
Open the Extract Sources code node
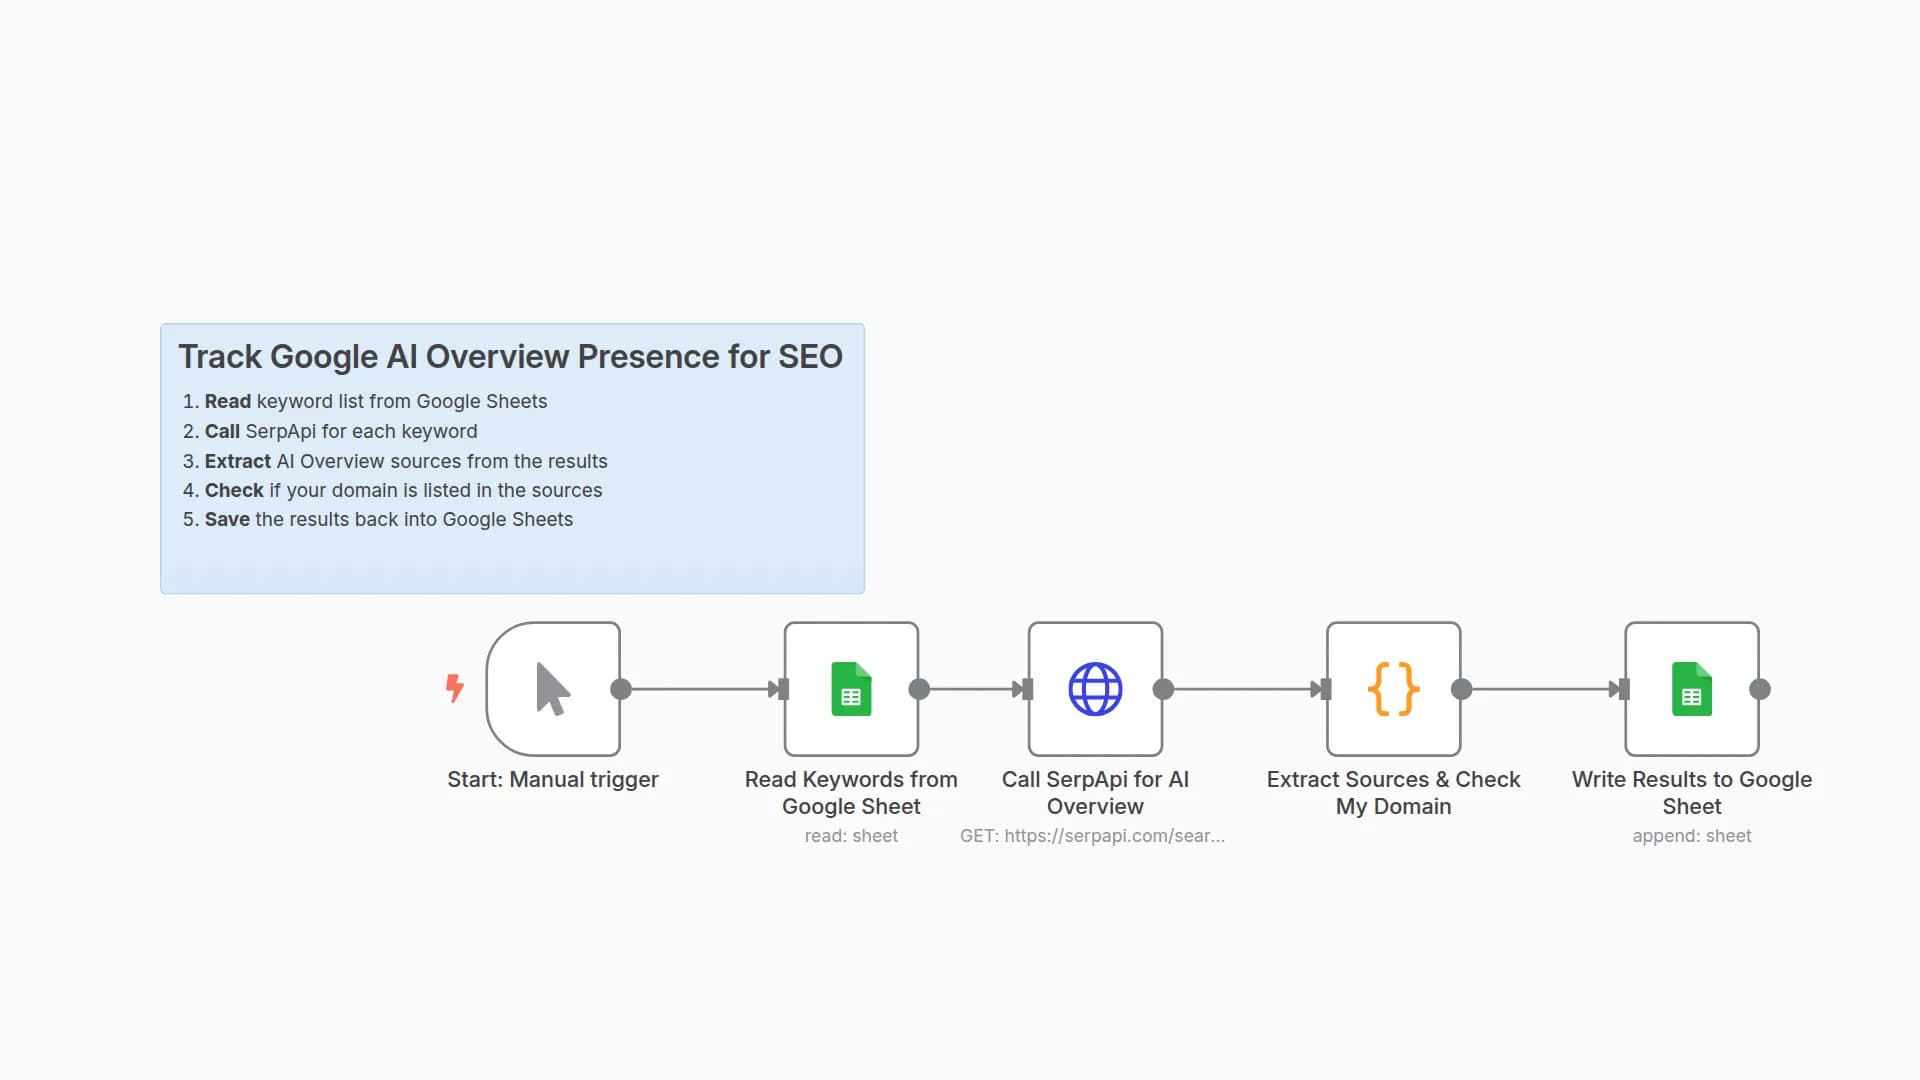(x=1393, y=689)
